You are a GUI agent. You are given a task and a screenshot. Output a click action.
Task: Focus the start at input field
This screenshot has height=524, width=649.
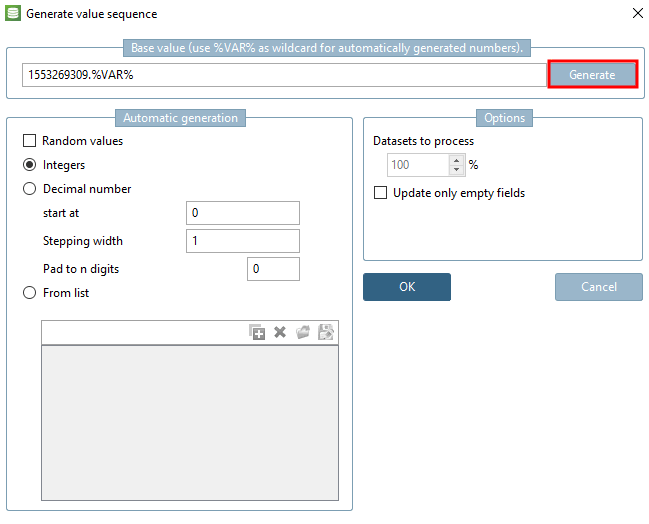coord(243,213)
